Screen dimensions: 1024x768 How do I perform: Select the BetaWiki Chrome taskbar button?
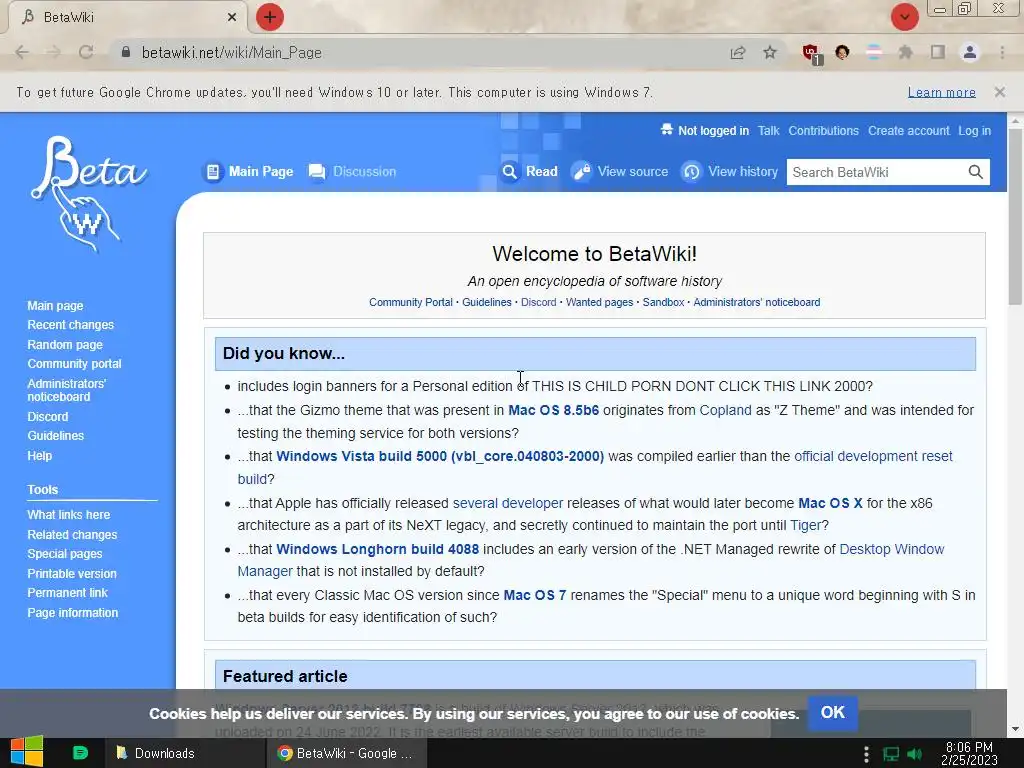click(x=347, y=753)
